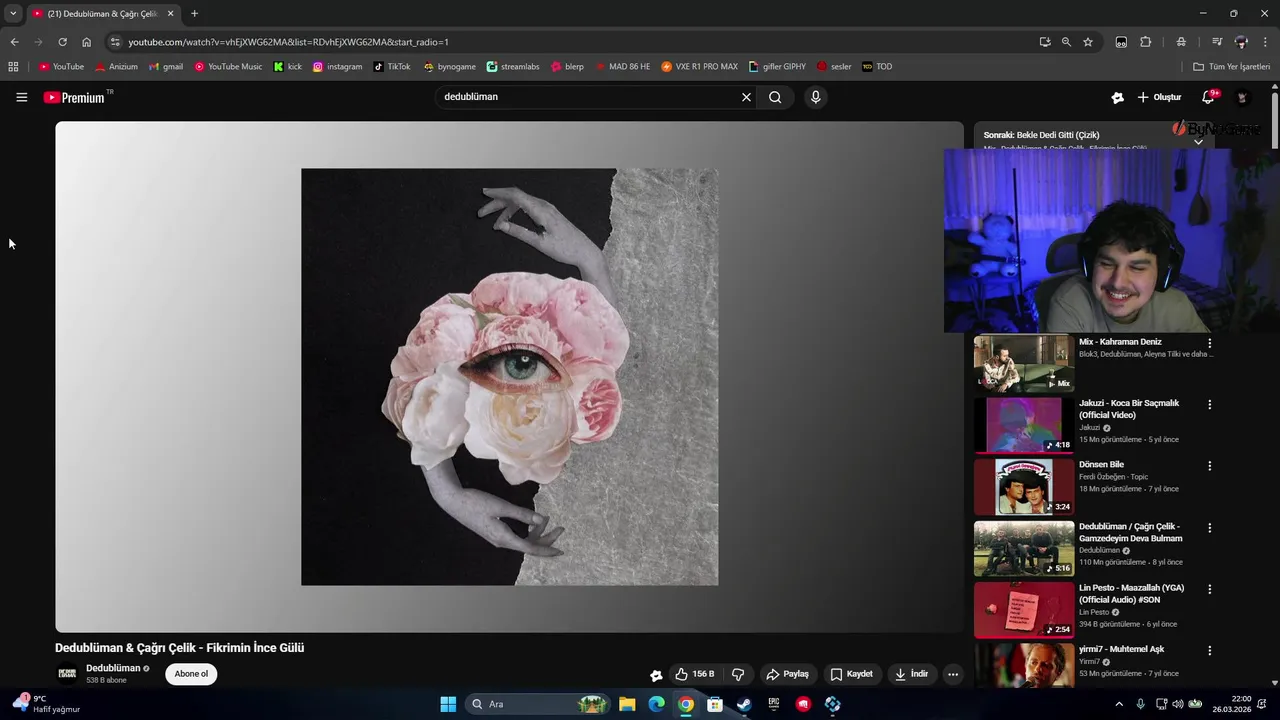The image size is (1280, 720).
Task: Open the streamlabs bookmark
Action: tap(513, 67)
